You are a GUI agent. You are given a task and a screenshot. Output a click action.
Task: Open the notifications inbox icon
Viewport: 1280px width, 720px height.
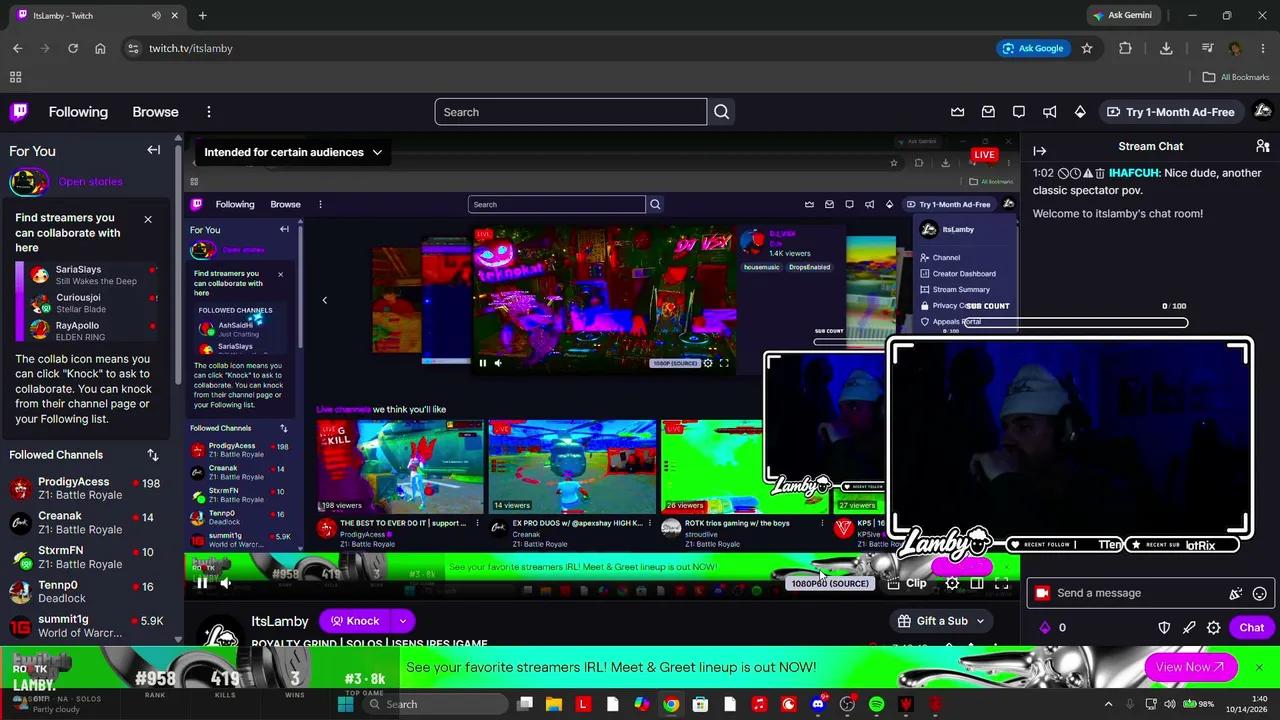tap(988, 112)
